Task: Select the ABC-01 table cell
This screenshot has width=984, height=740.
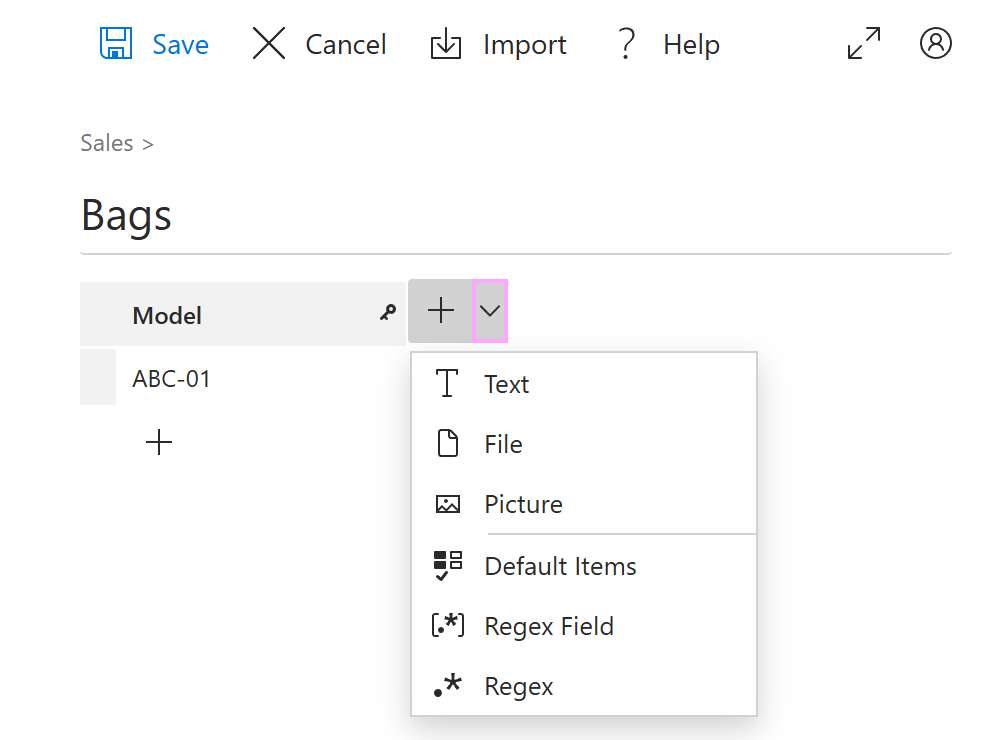Action: [x=171, y=378]
